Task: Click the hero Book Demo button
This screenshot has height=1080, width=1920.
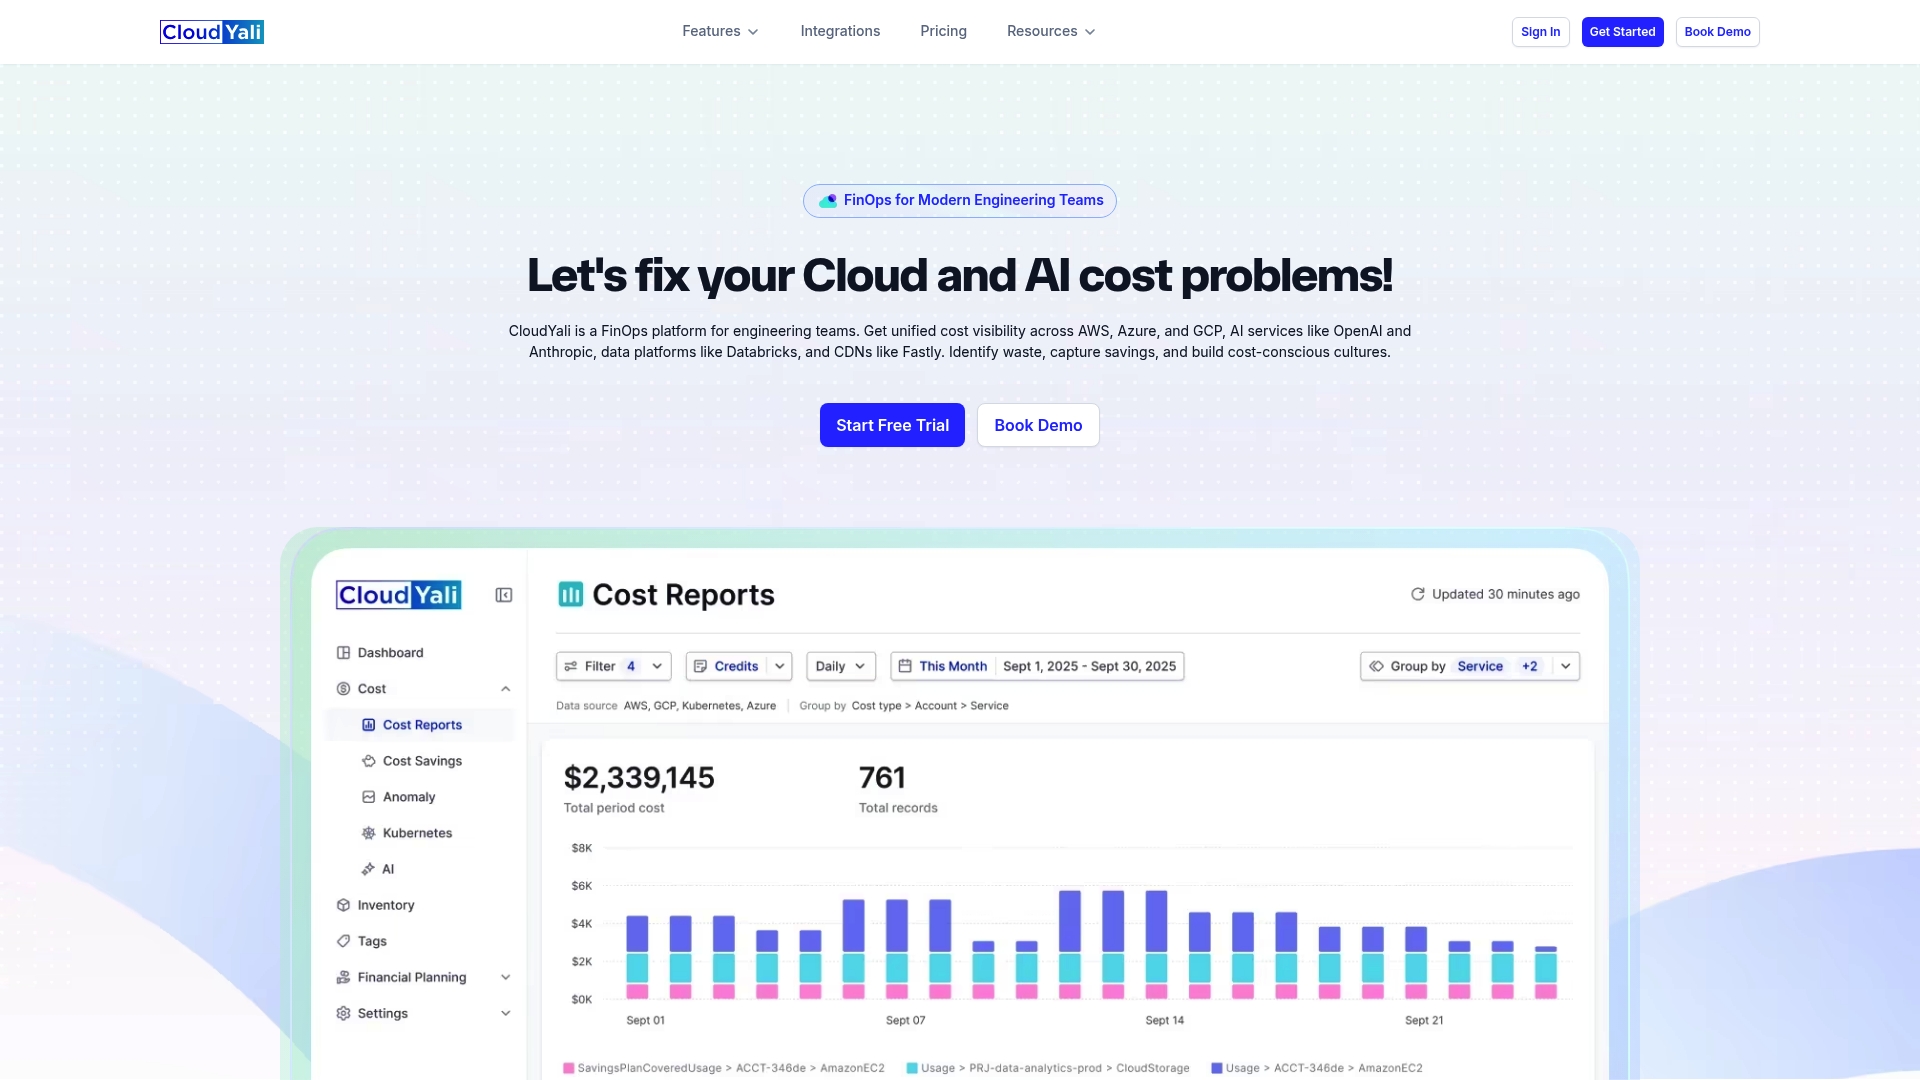Action: click(x=1038, y=425)
